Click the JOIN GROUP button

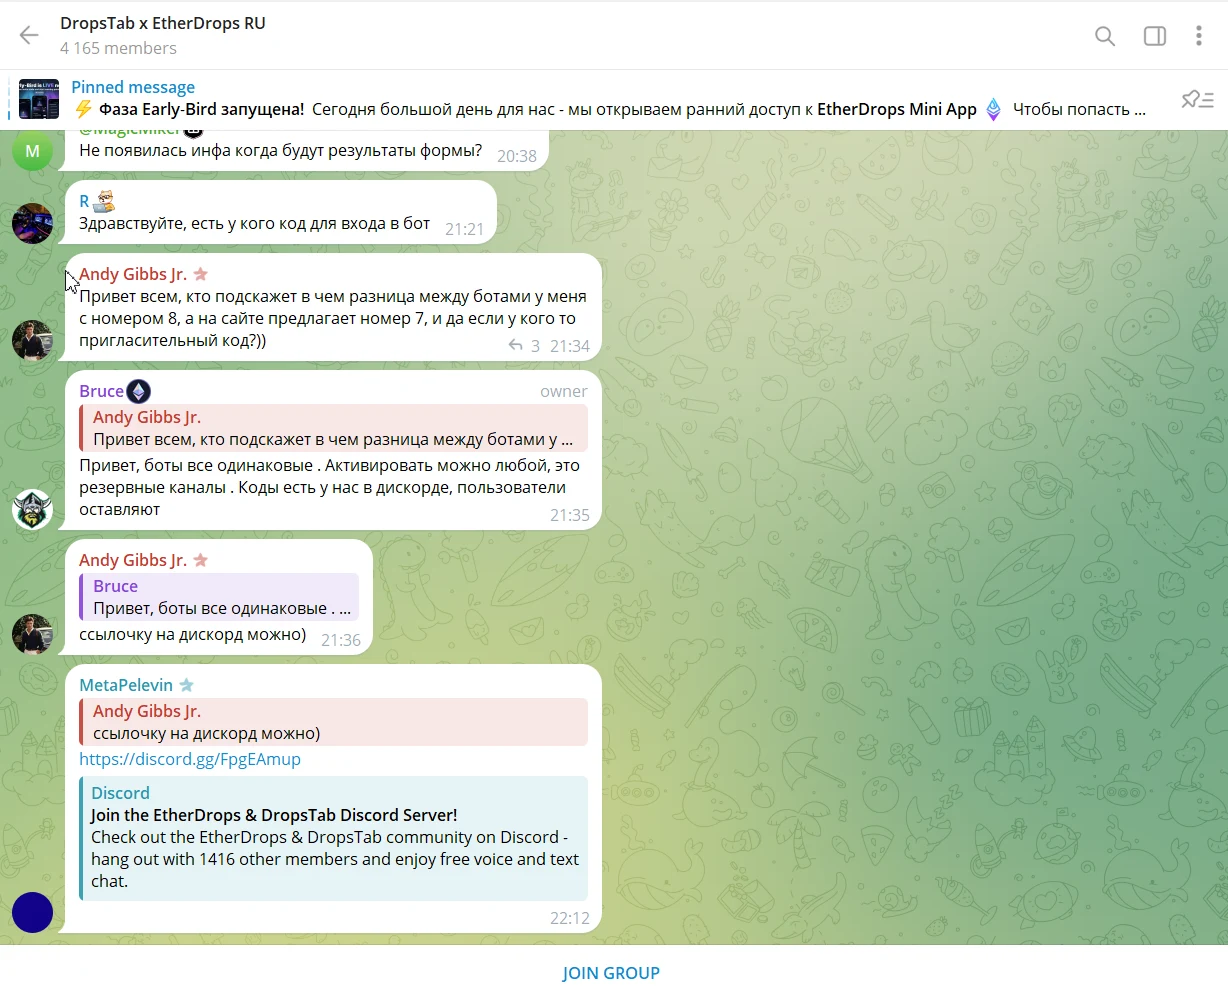pyautogui.click(x=611, y=973)
